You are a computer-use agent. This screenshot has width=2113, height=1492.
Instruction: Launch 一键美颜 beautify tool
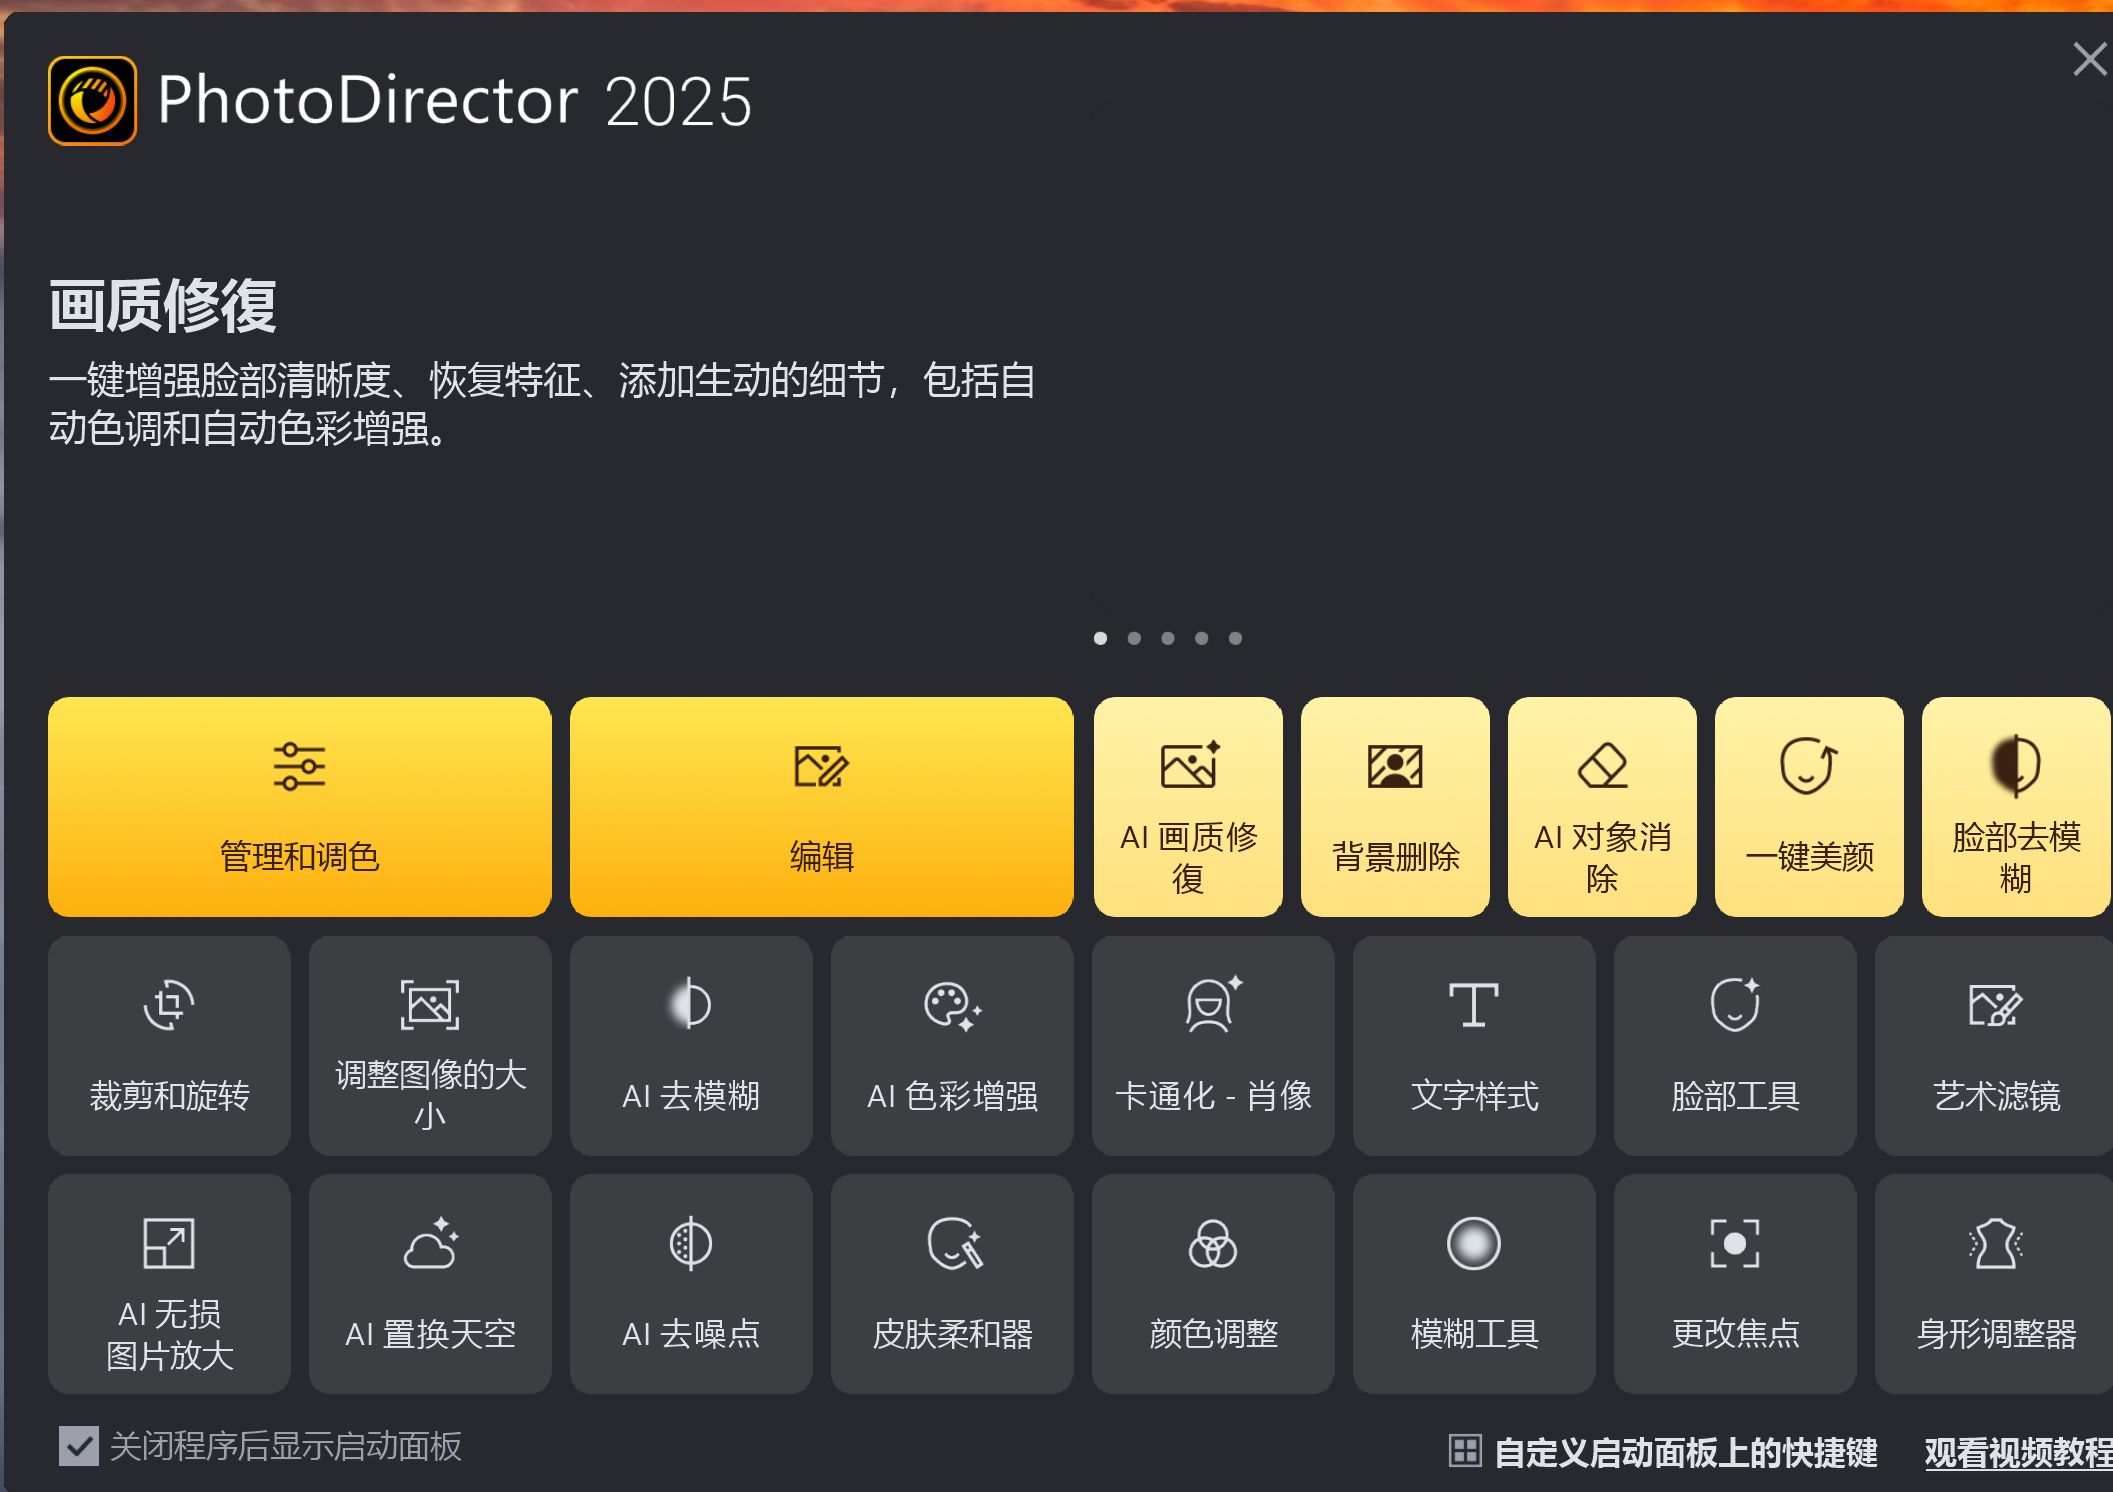coord(1809,806)
